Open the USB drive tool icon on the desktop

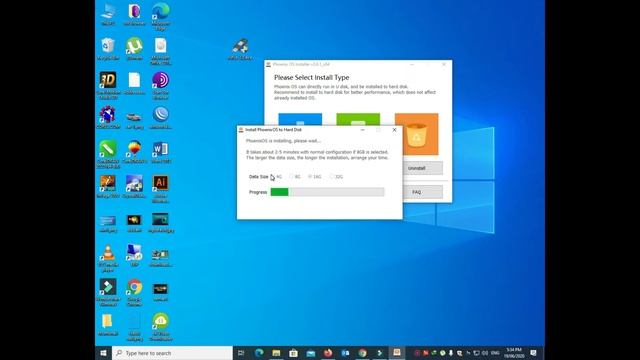pyautogui.click(x=240, y=49)
